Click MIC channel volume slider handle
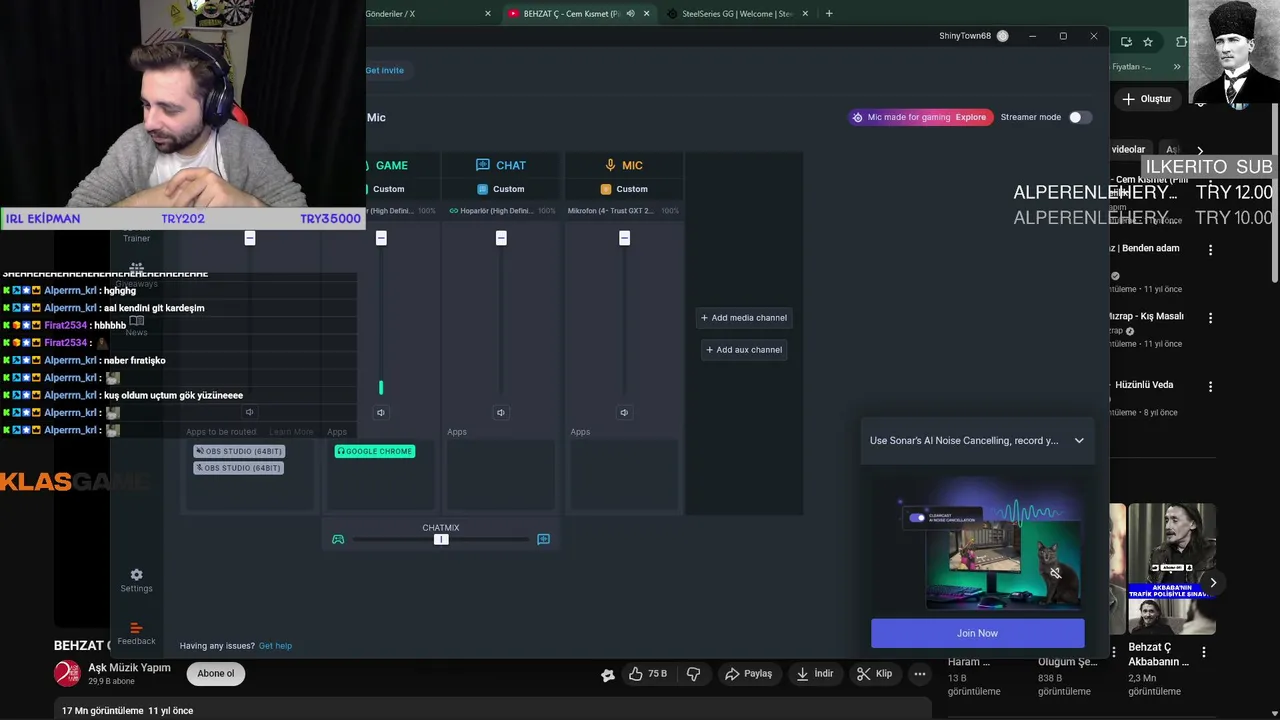The width and height of the screenshot is (1280, 720). coord(624,238)
